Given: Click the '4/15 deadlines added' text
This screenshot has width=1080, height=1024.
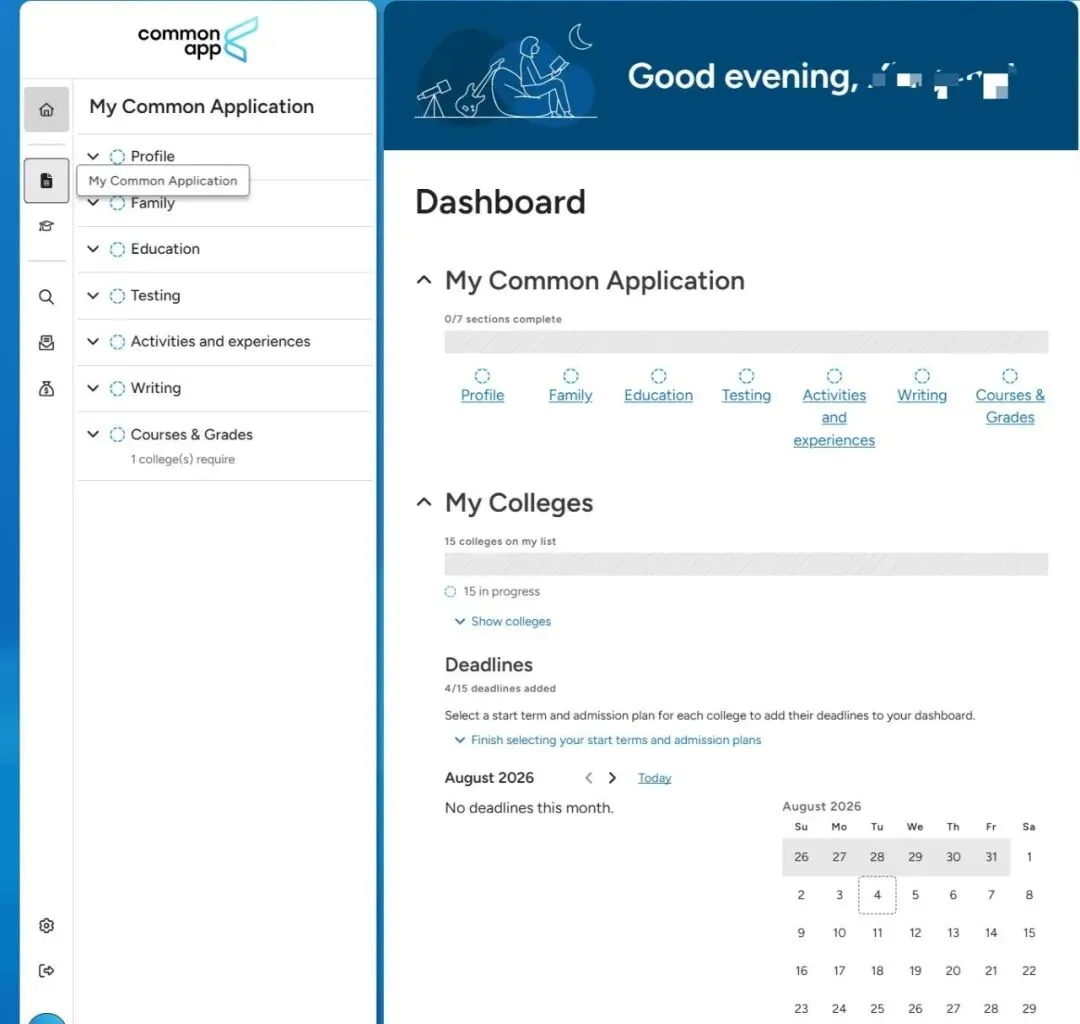Looking at the screenshot, I should (x=500, y=688).
